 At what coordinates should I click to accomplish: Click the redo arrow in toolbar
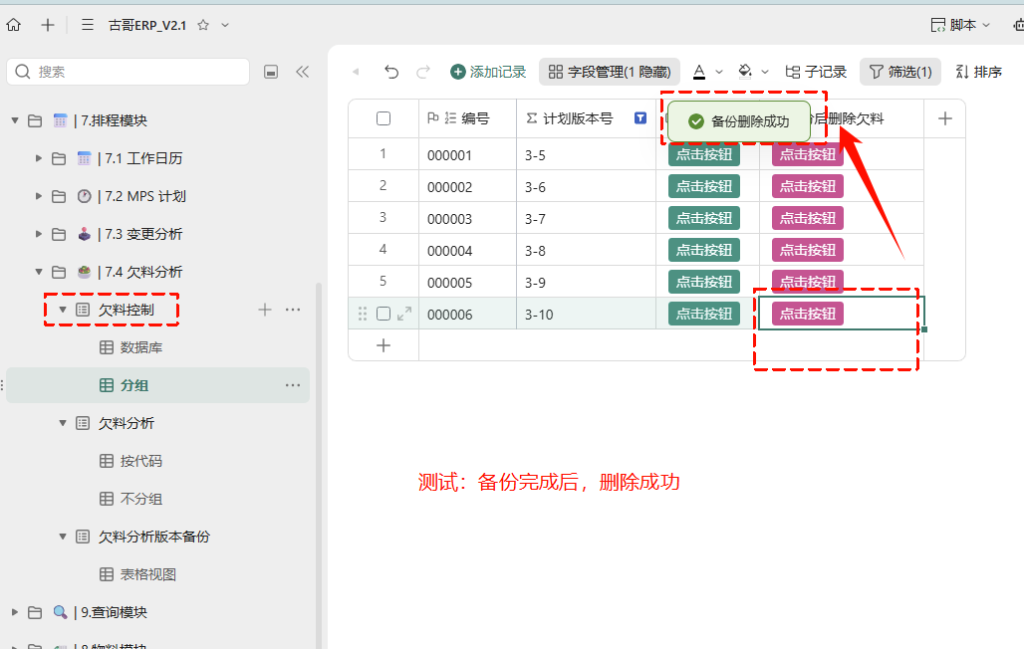point(423,72)
